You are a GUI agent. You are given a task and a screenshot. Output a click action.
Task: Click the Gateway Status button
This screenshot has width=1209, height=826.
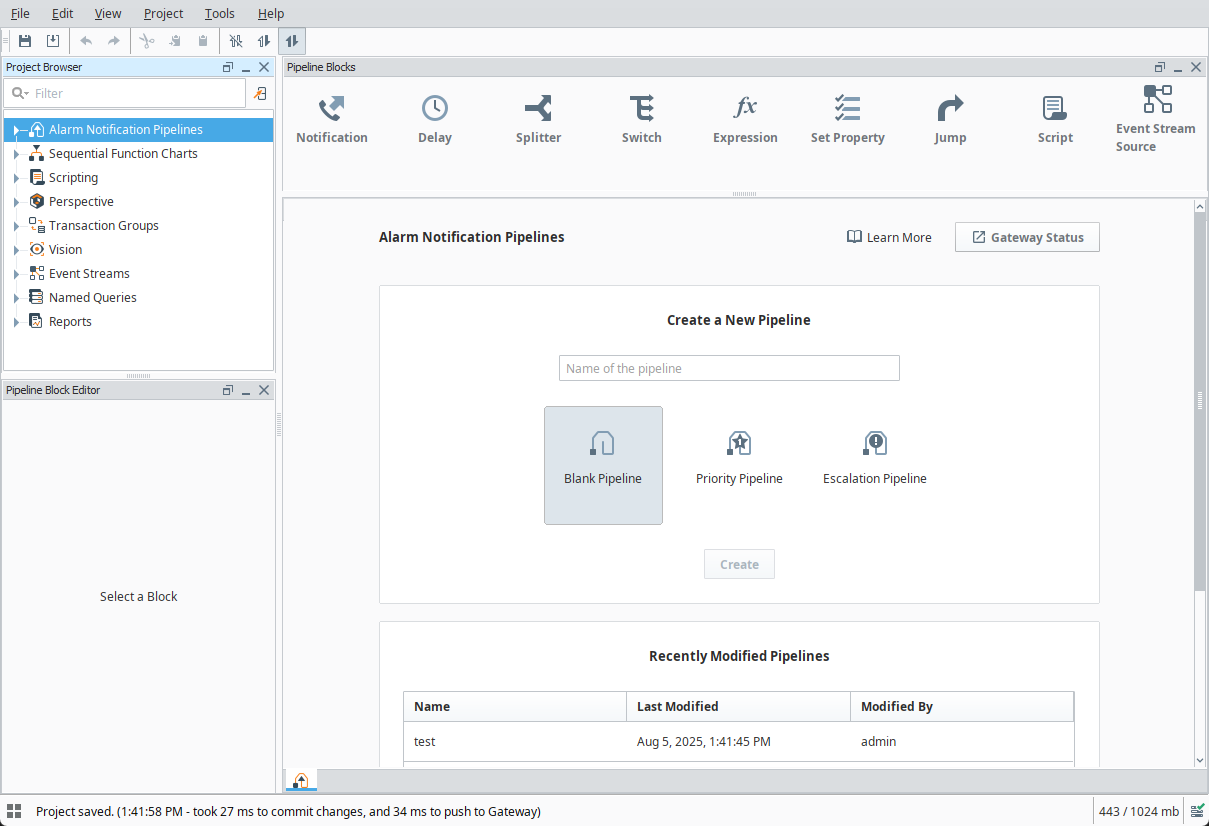point(1027,237)
